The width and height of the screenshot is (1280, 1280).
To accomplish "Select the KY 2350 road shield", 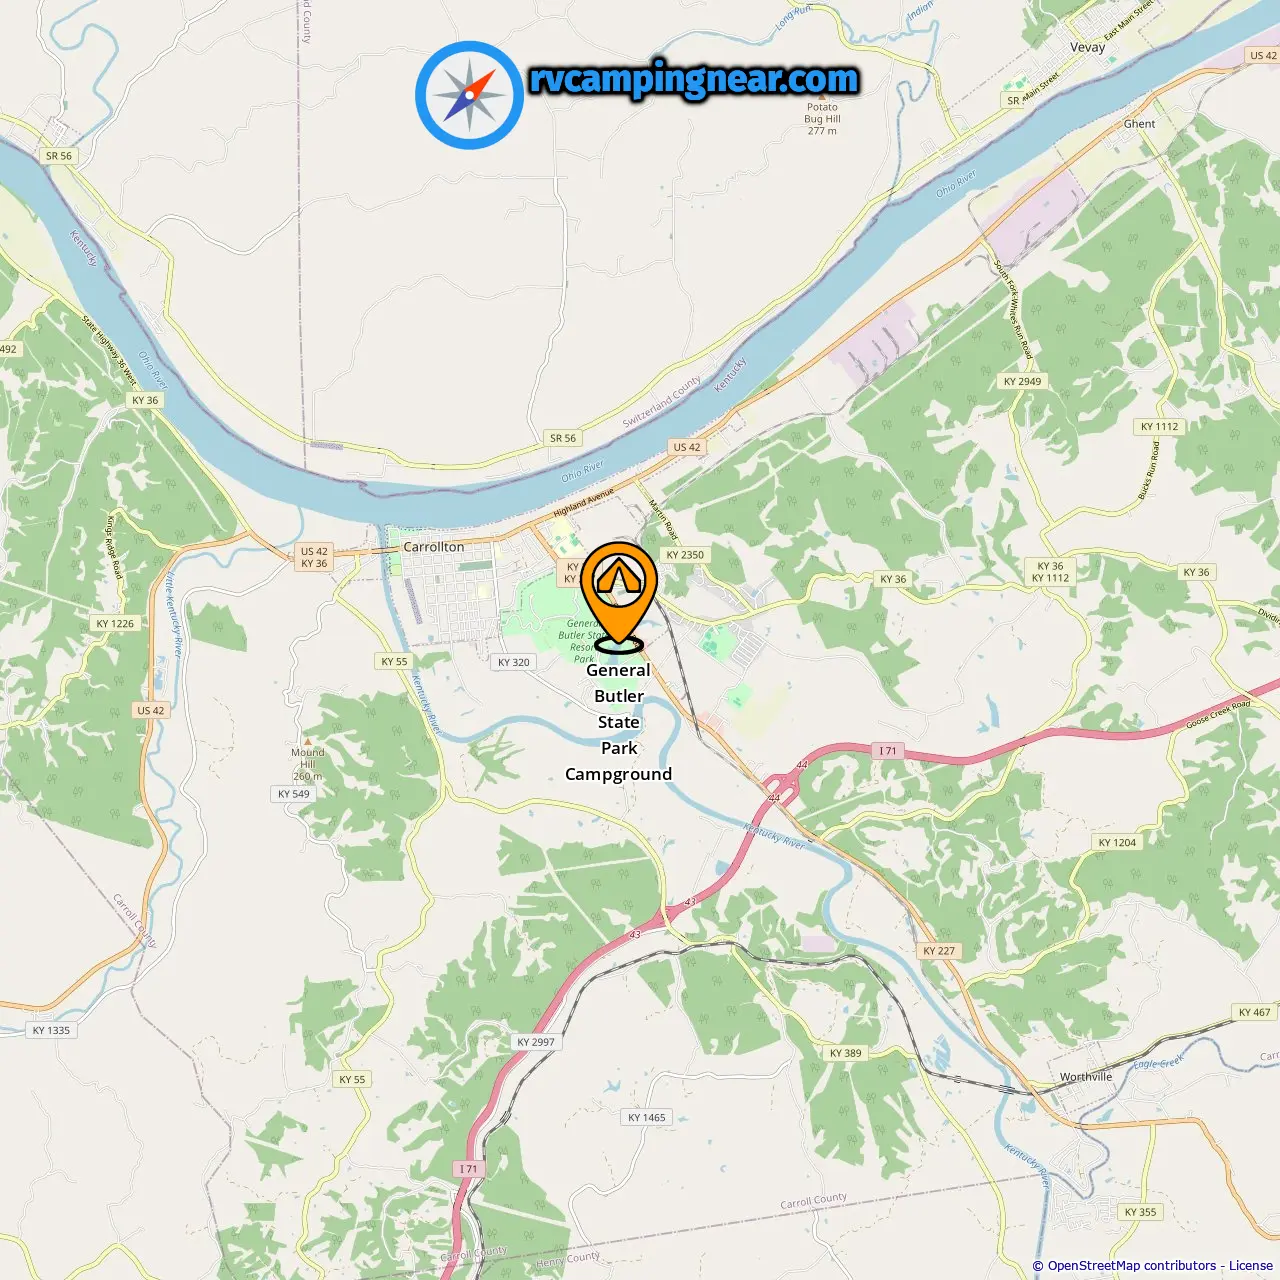I will tap(685, 555).
